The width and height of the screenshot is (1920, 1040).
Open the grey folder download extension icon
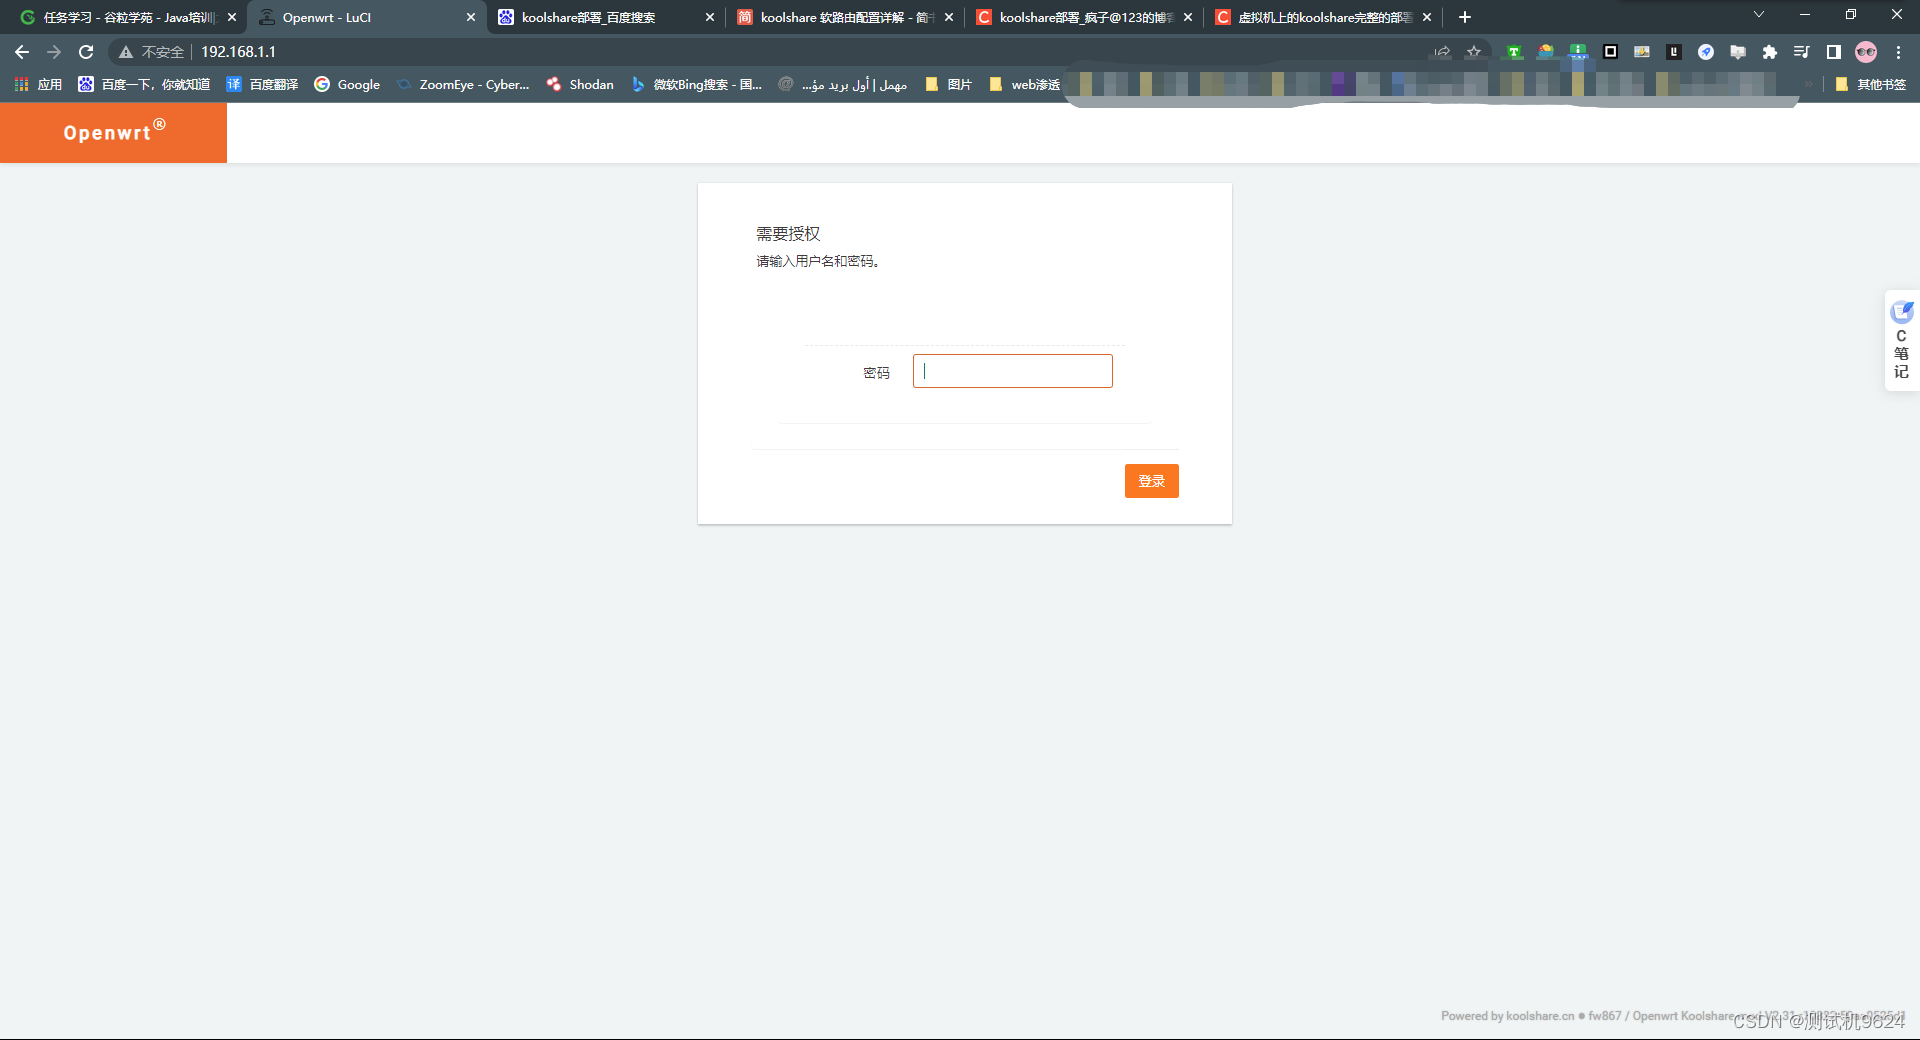pyautogui.click(x=1738, y=52)
